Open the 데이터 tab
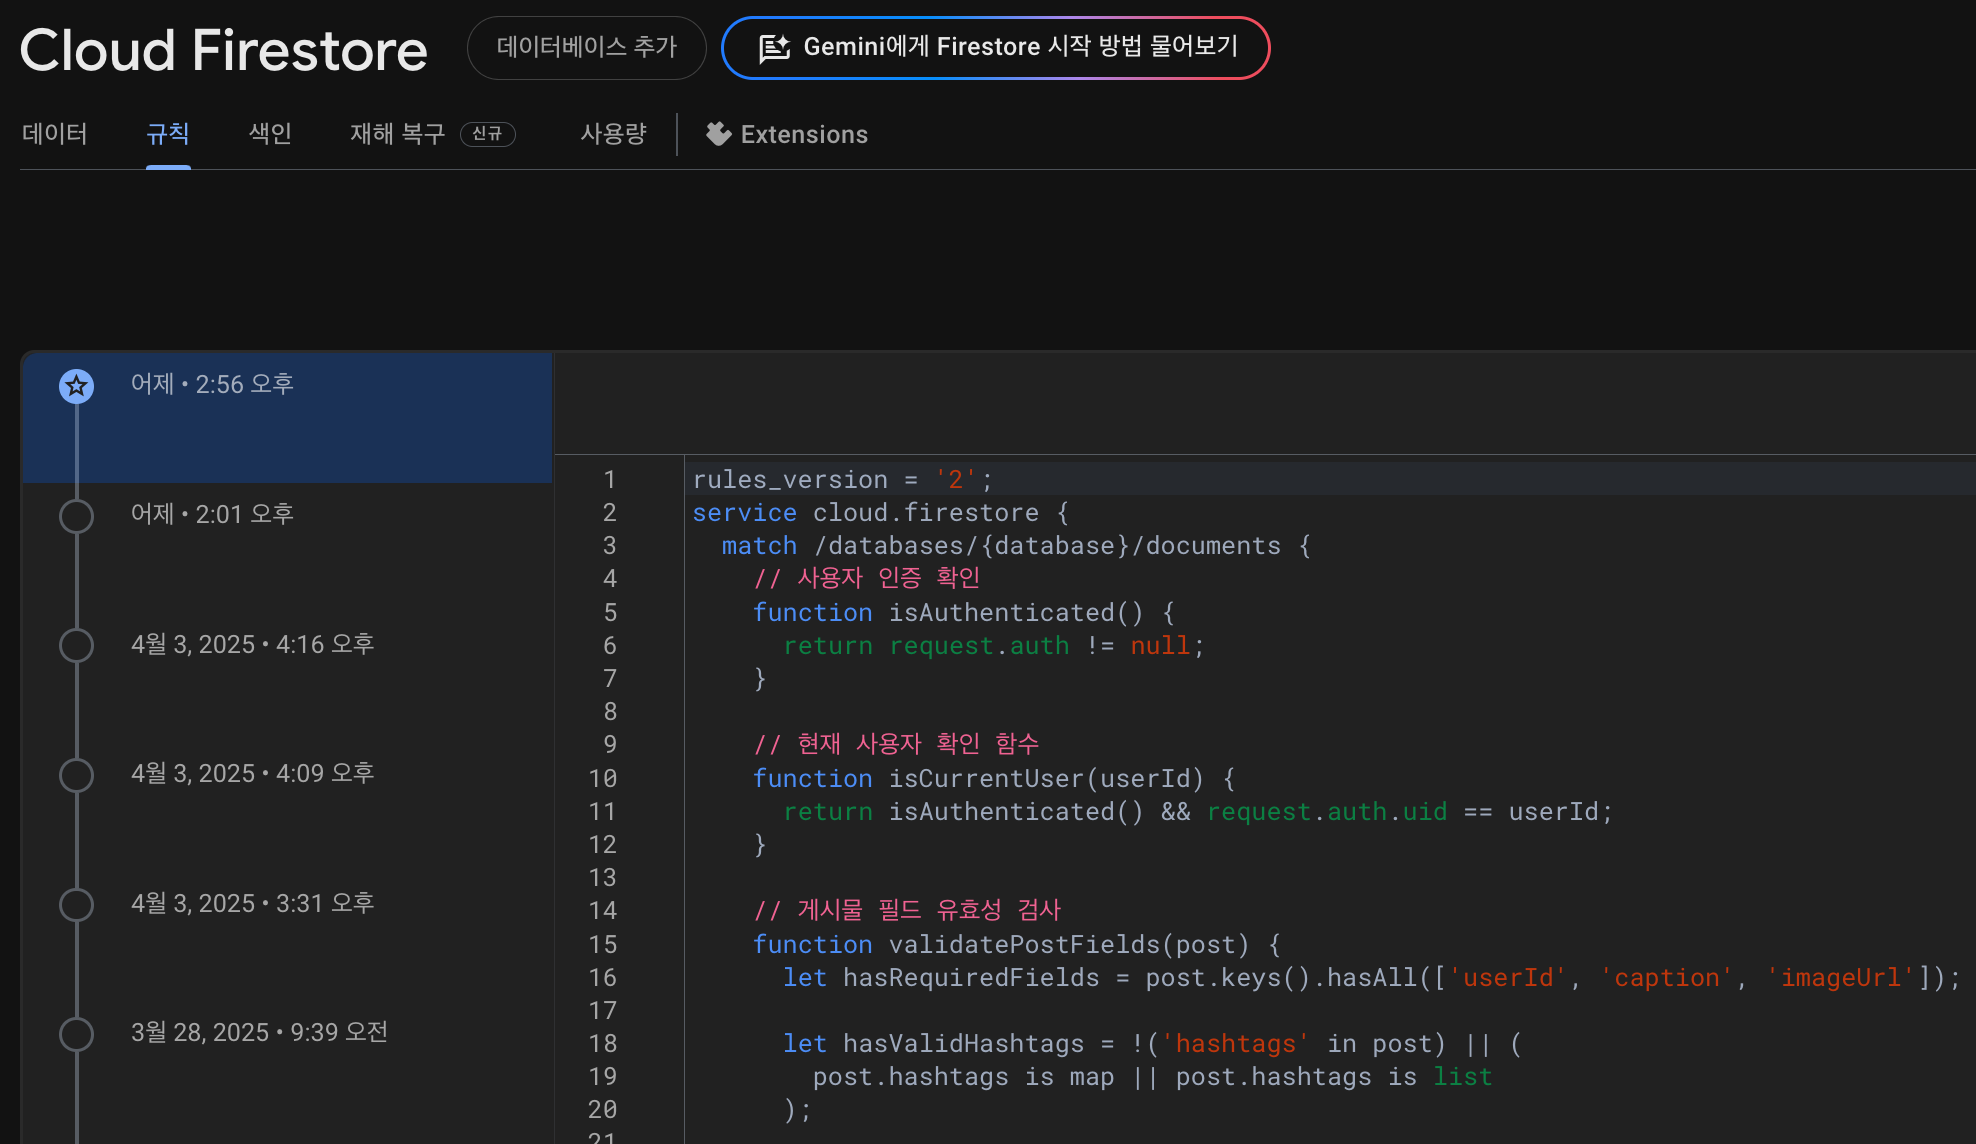Image resolution: width=1976 pixels, height=1144 pixels. click(55, 134)
